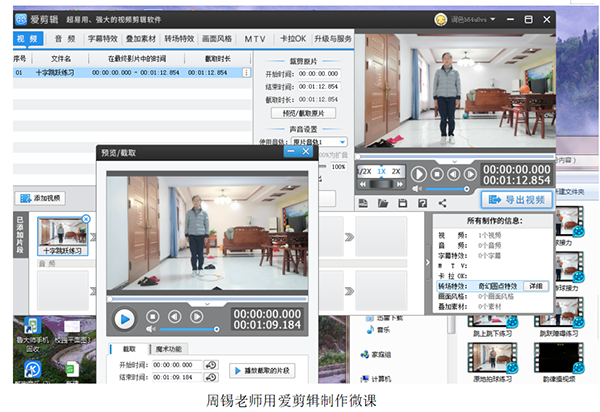Open the 字幕特效 tab

point(103,39)
